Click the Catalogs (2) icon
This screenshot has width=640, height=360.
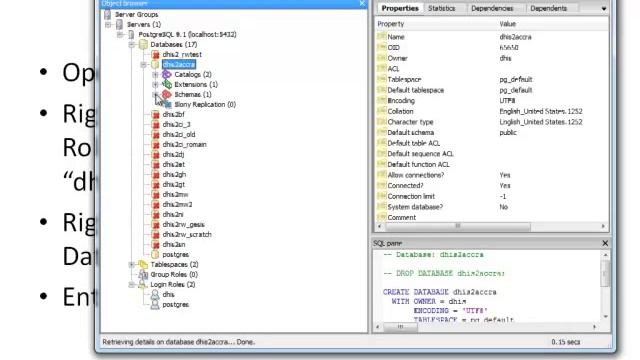point(167,75)
